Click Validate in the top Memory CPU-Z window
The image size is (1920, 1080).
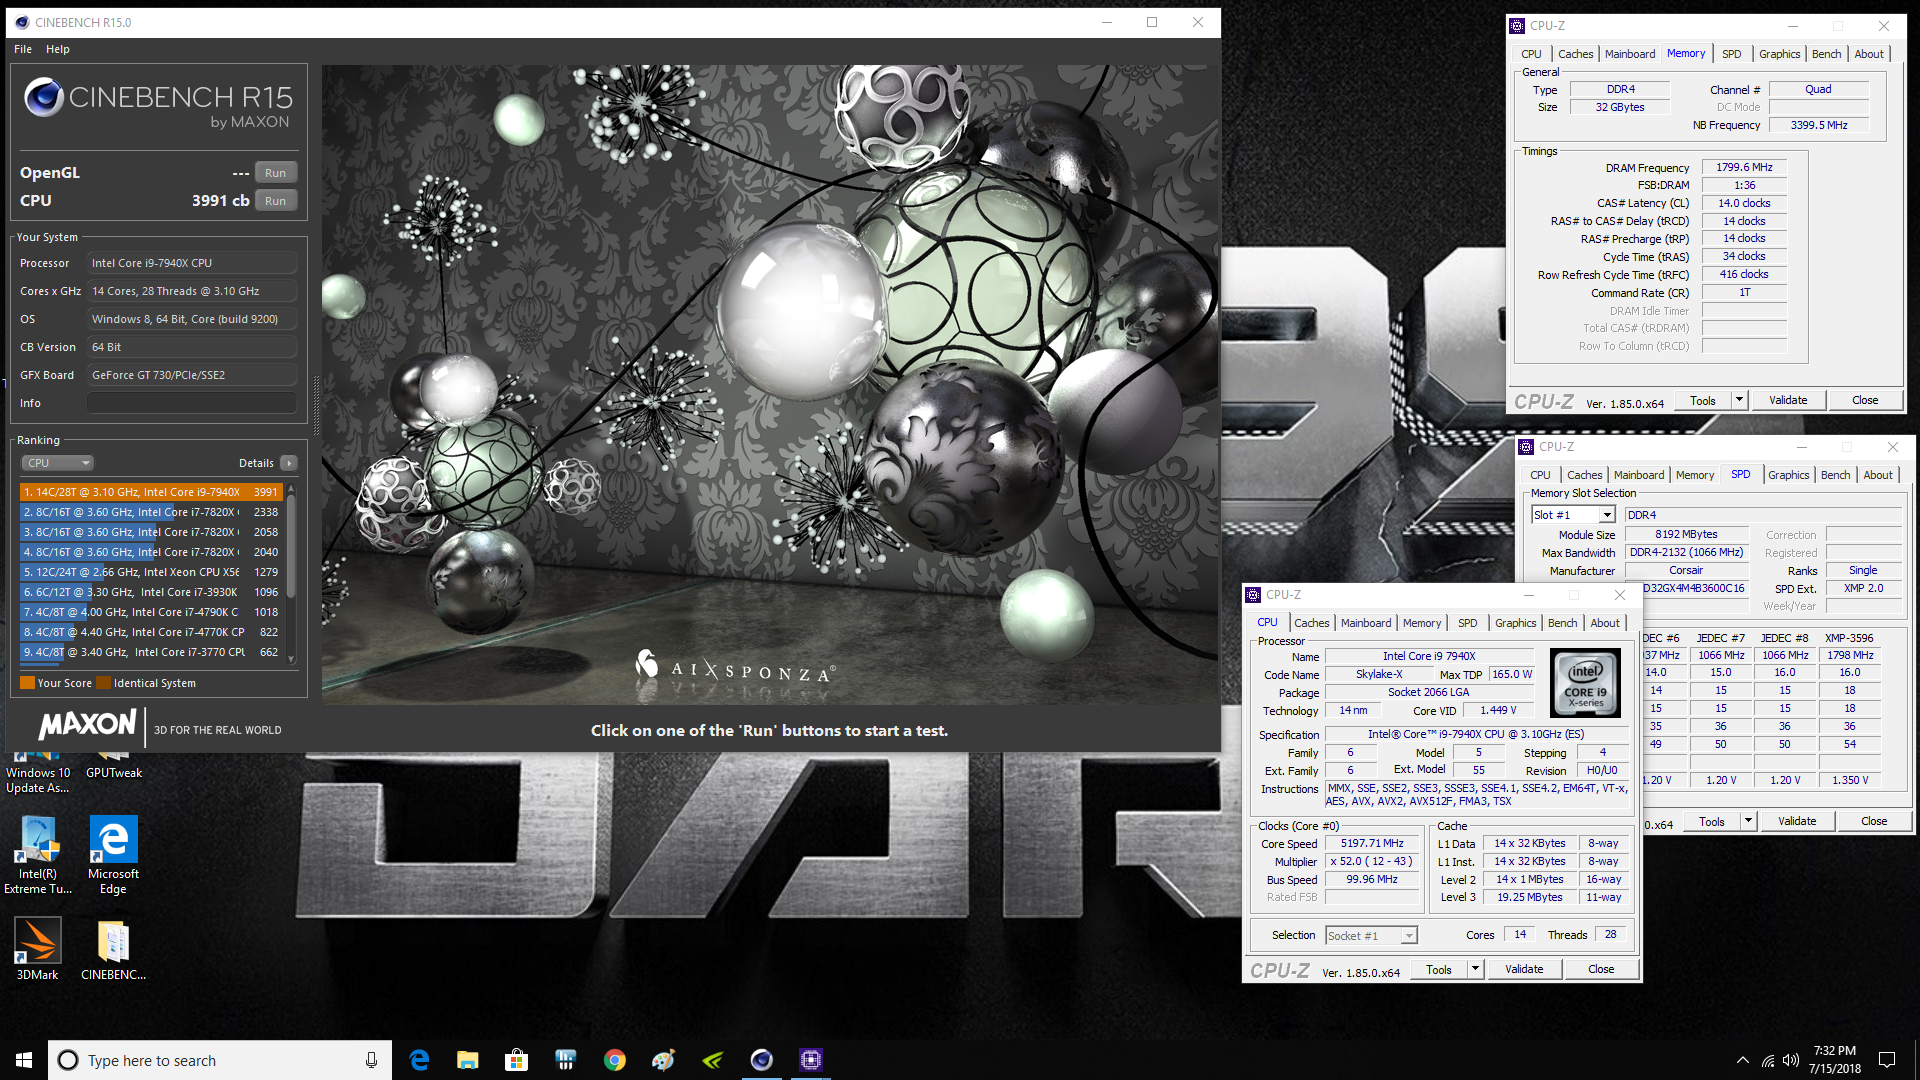[x=1788, y=400]
